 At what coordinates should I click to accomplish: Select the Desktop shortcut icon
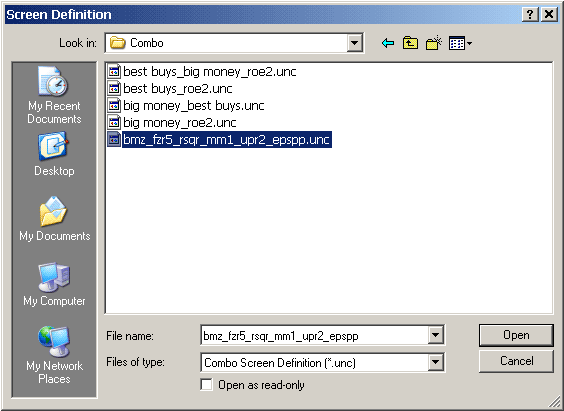[54, 154]
